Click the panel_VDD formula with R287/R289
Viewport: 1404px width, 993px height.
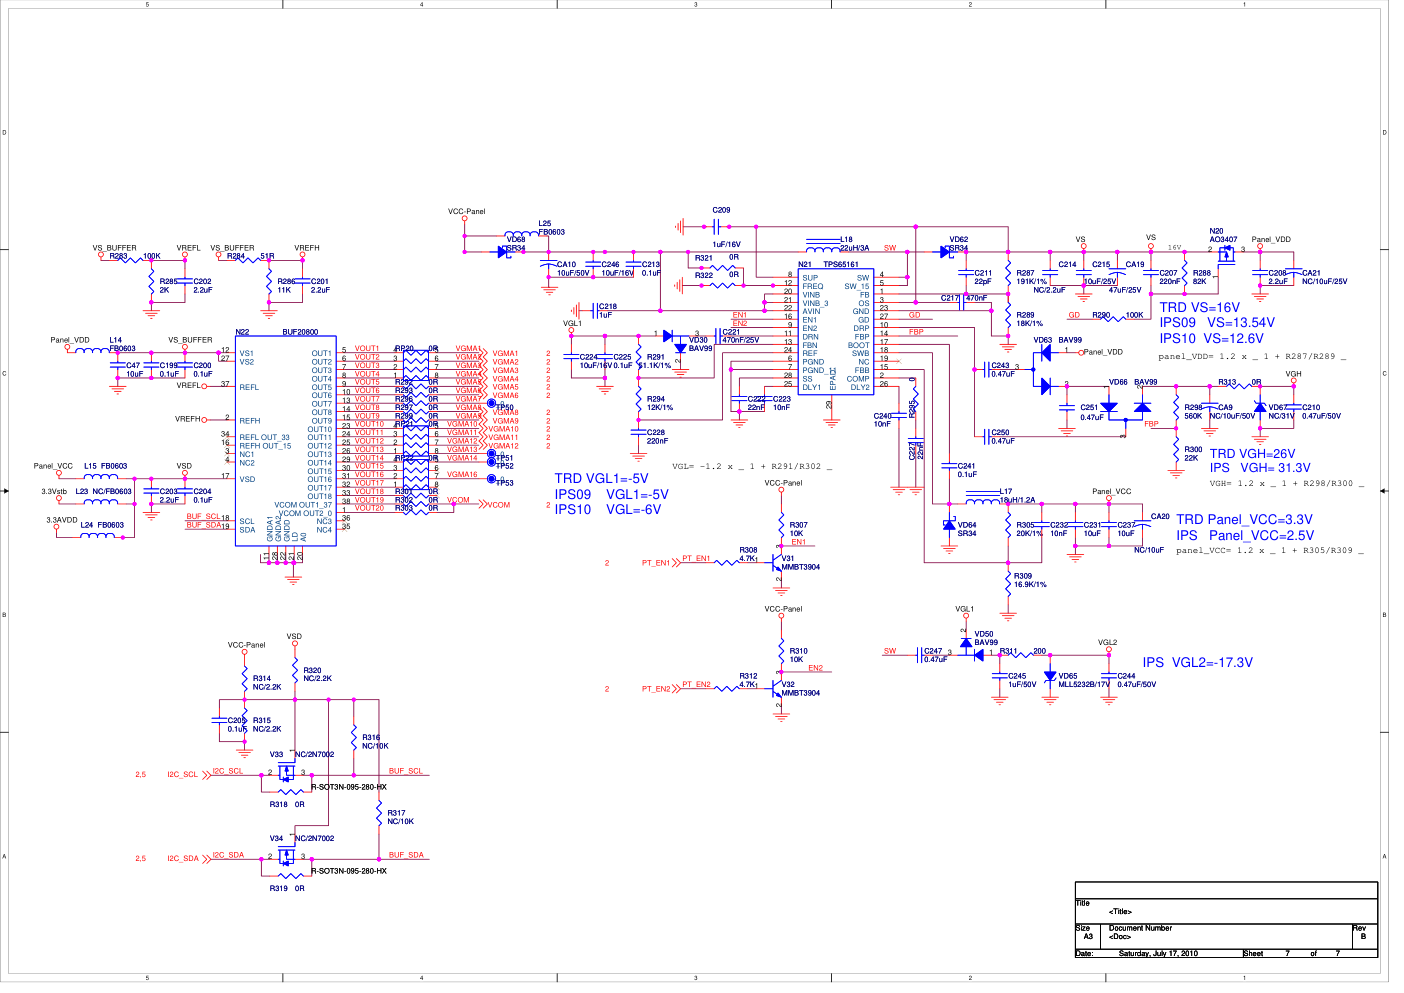[1252, 357]
